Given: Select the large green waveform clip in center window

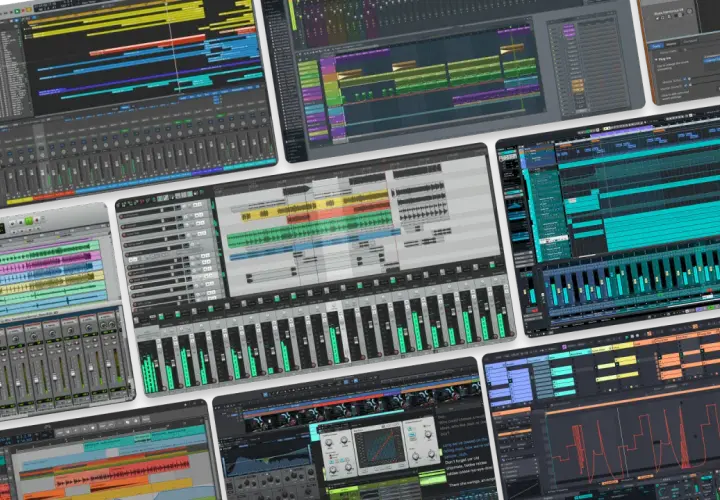Looking at the screenshot, I should coord(312,229).
